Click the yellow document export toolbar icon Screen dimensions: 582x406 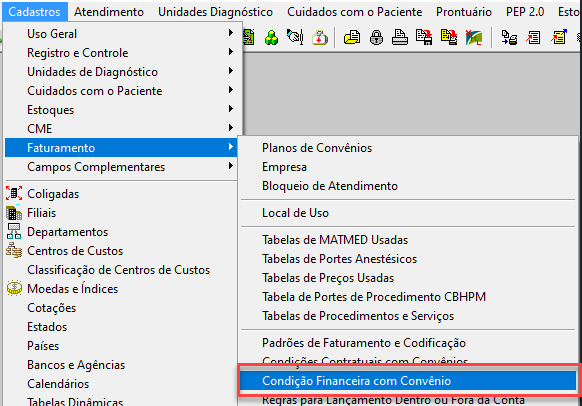449,37
